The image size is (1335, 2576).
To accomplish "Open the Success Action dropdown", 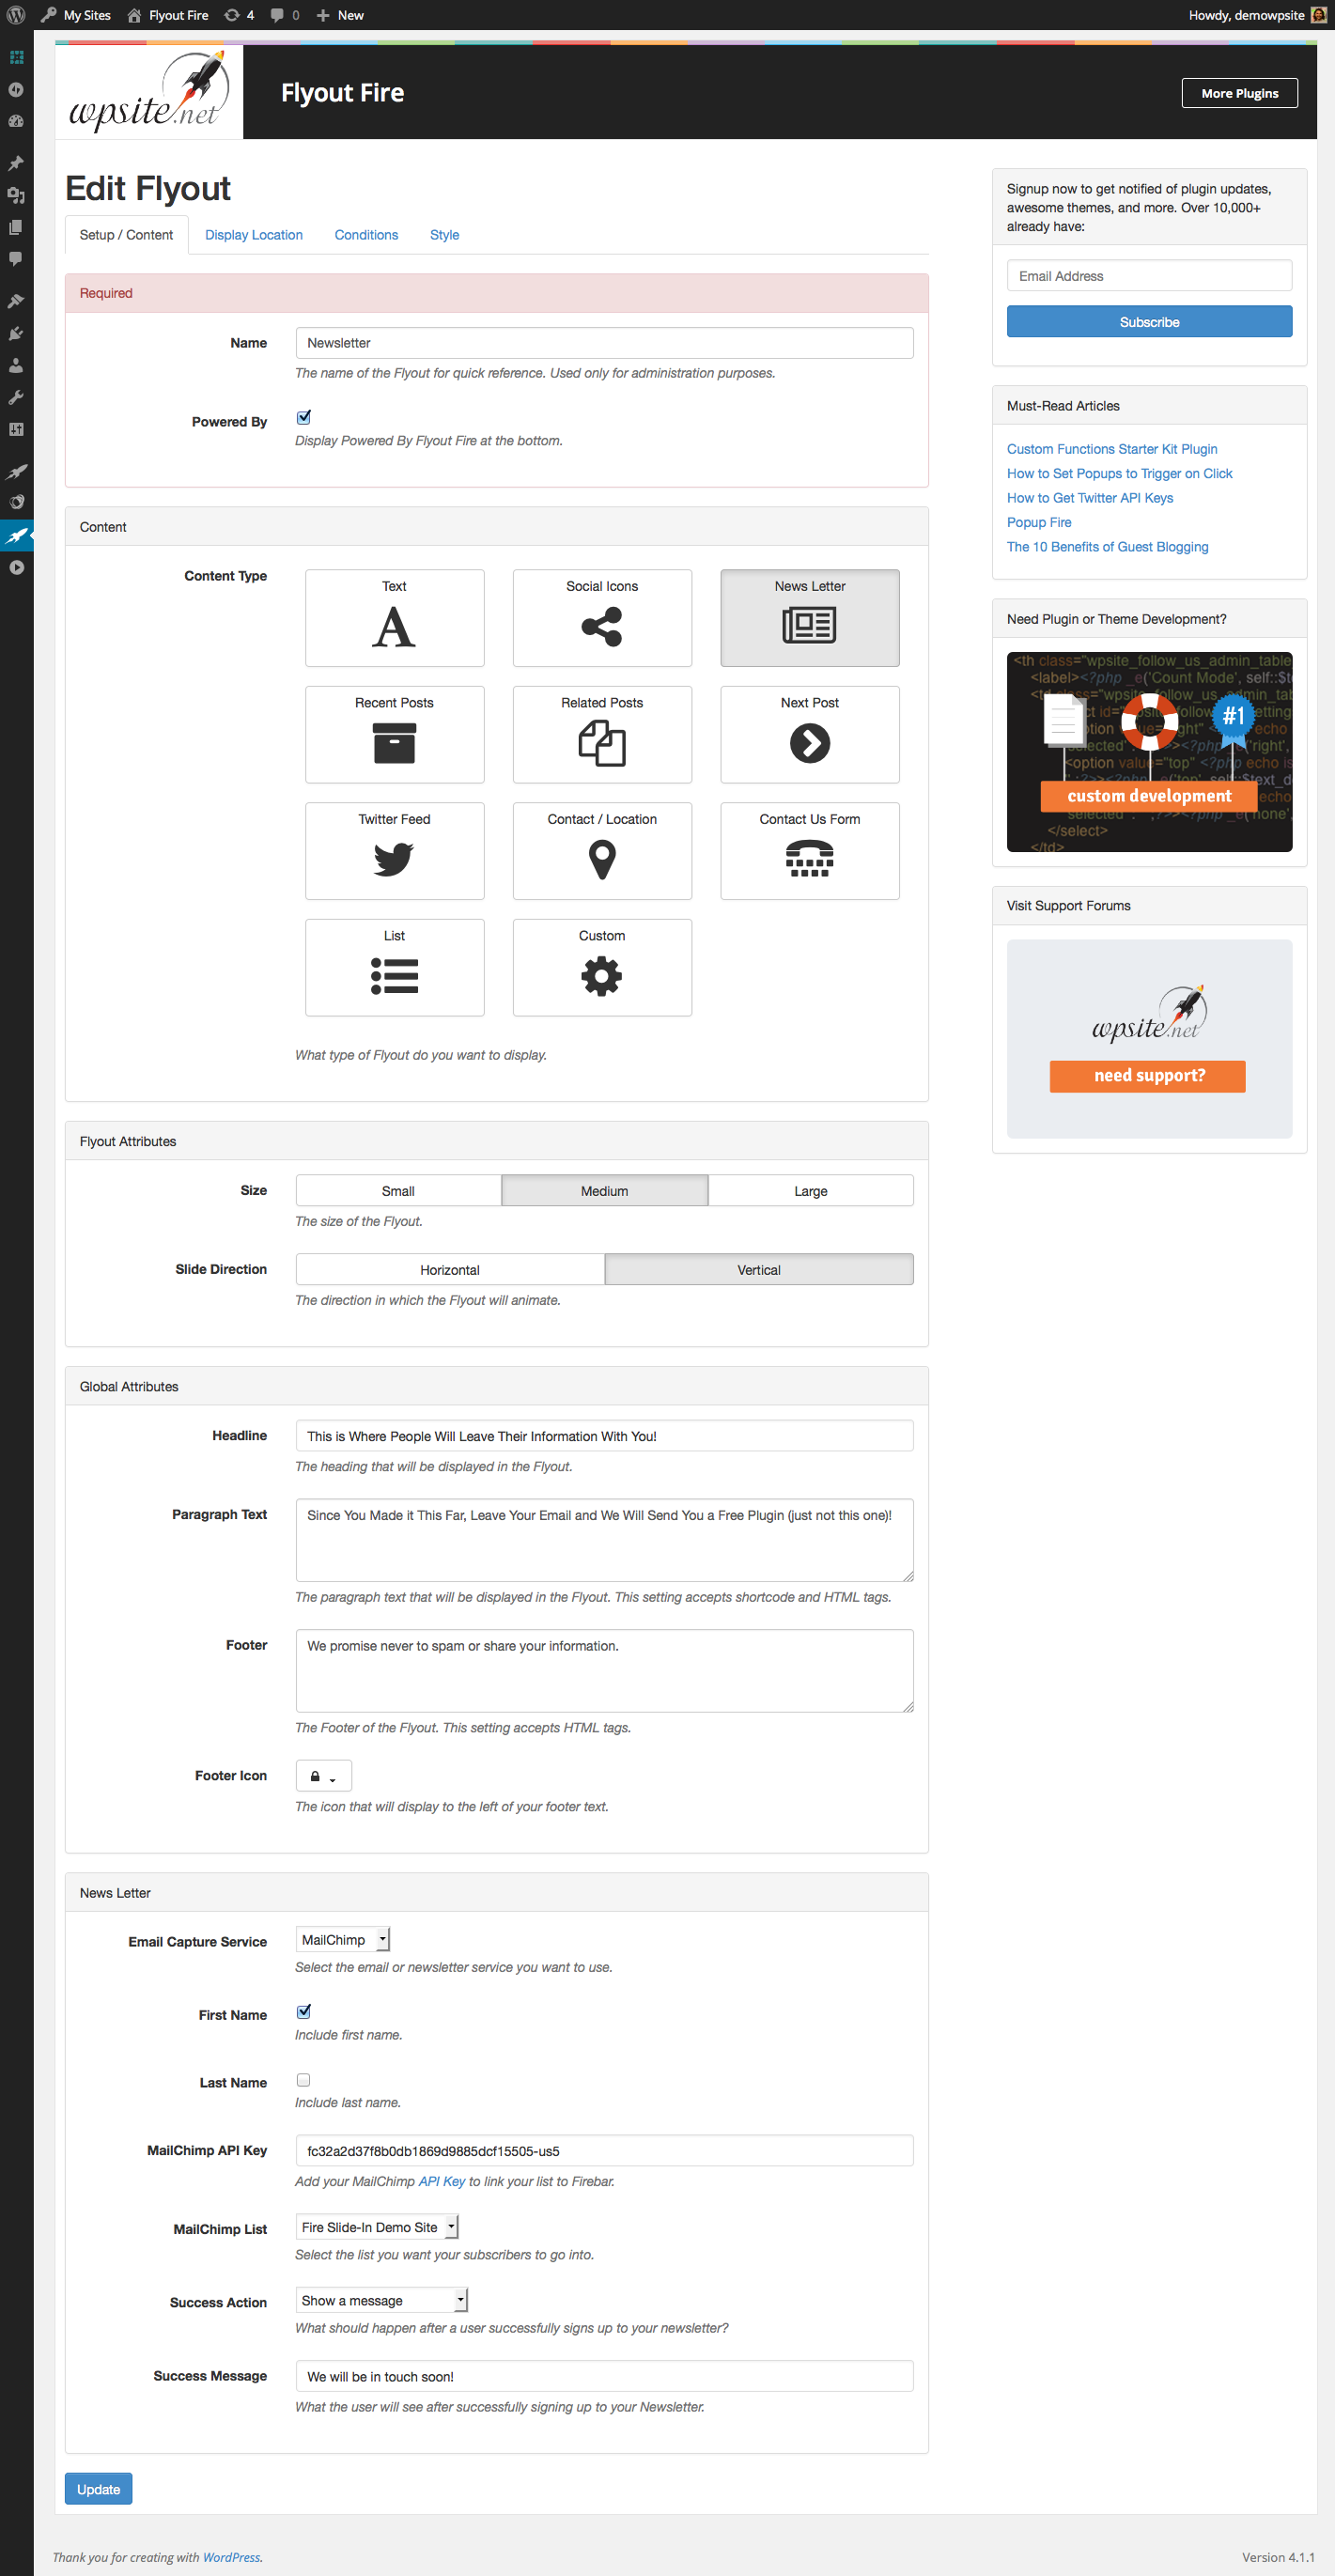I will coord(382,2300).
